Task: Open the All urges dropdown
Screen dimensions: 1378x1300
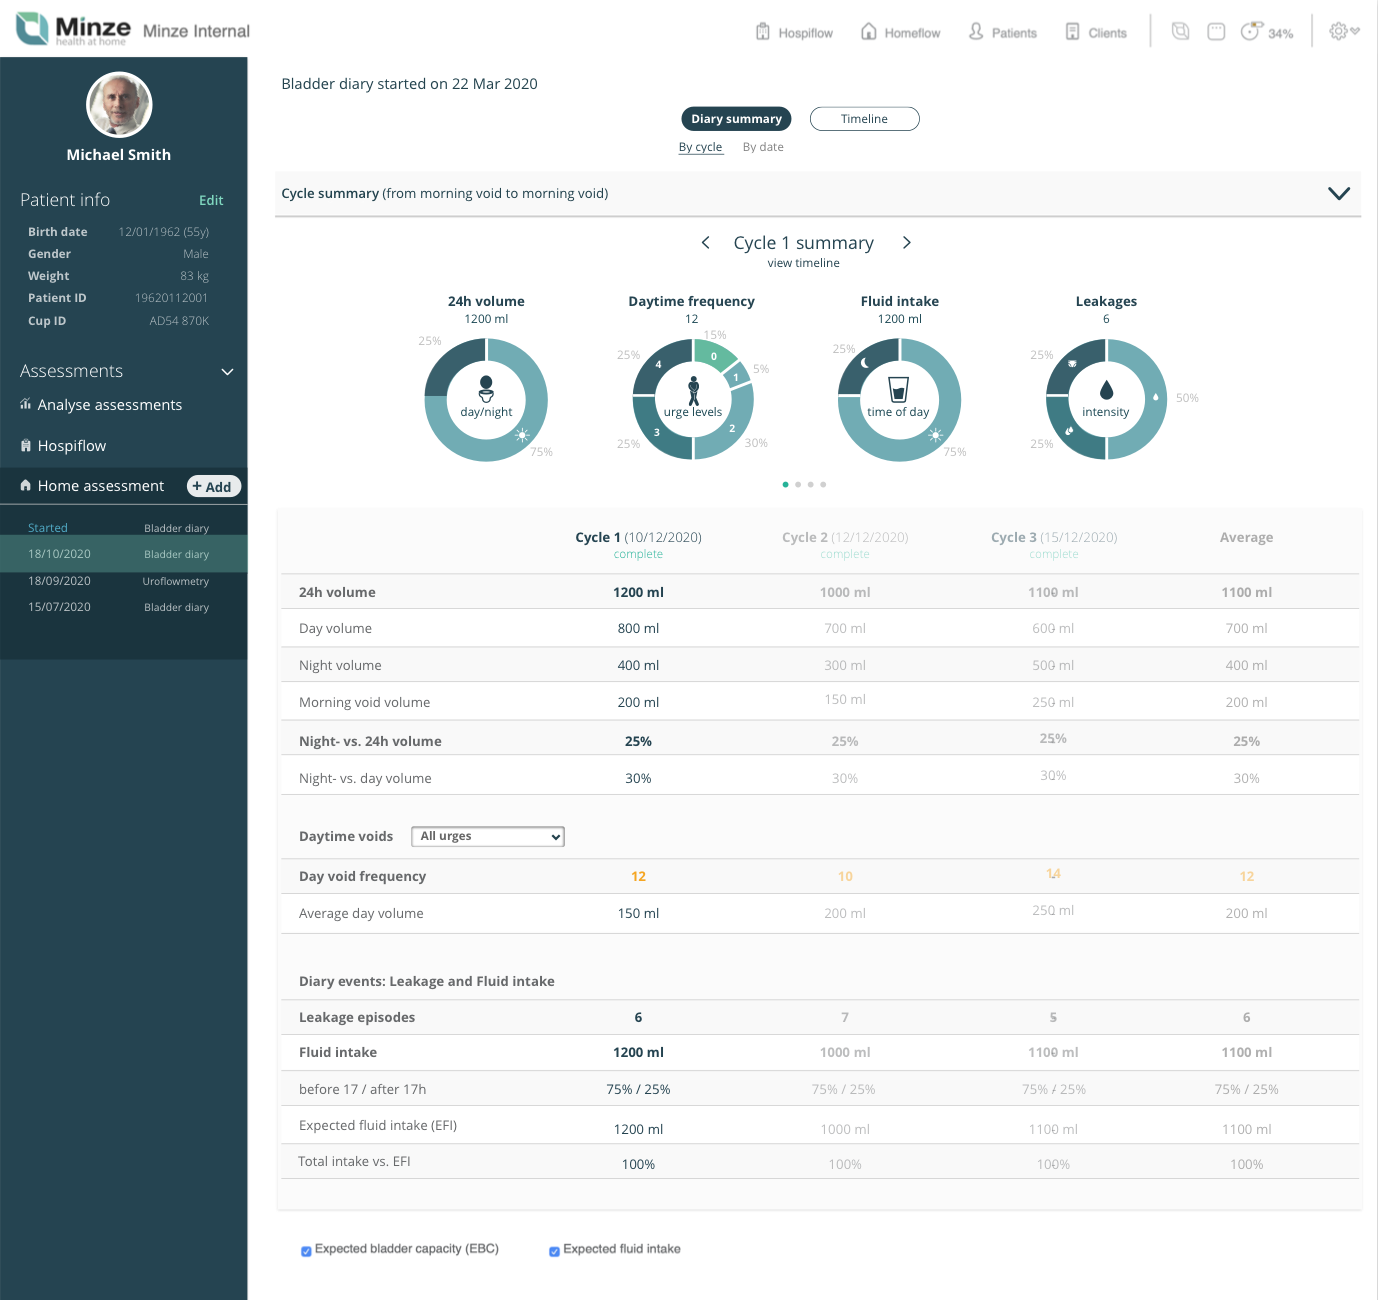Action: pos(488,836)
